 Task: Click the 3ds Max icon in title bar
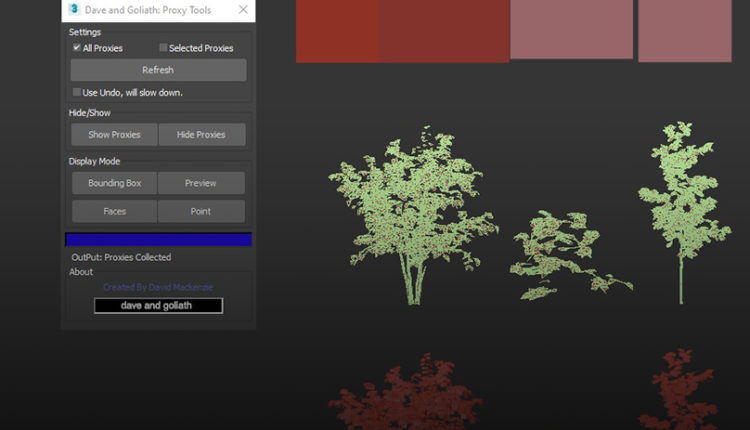pos(74,11)
